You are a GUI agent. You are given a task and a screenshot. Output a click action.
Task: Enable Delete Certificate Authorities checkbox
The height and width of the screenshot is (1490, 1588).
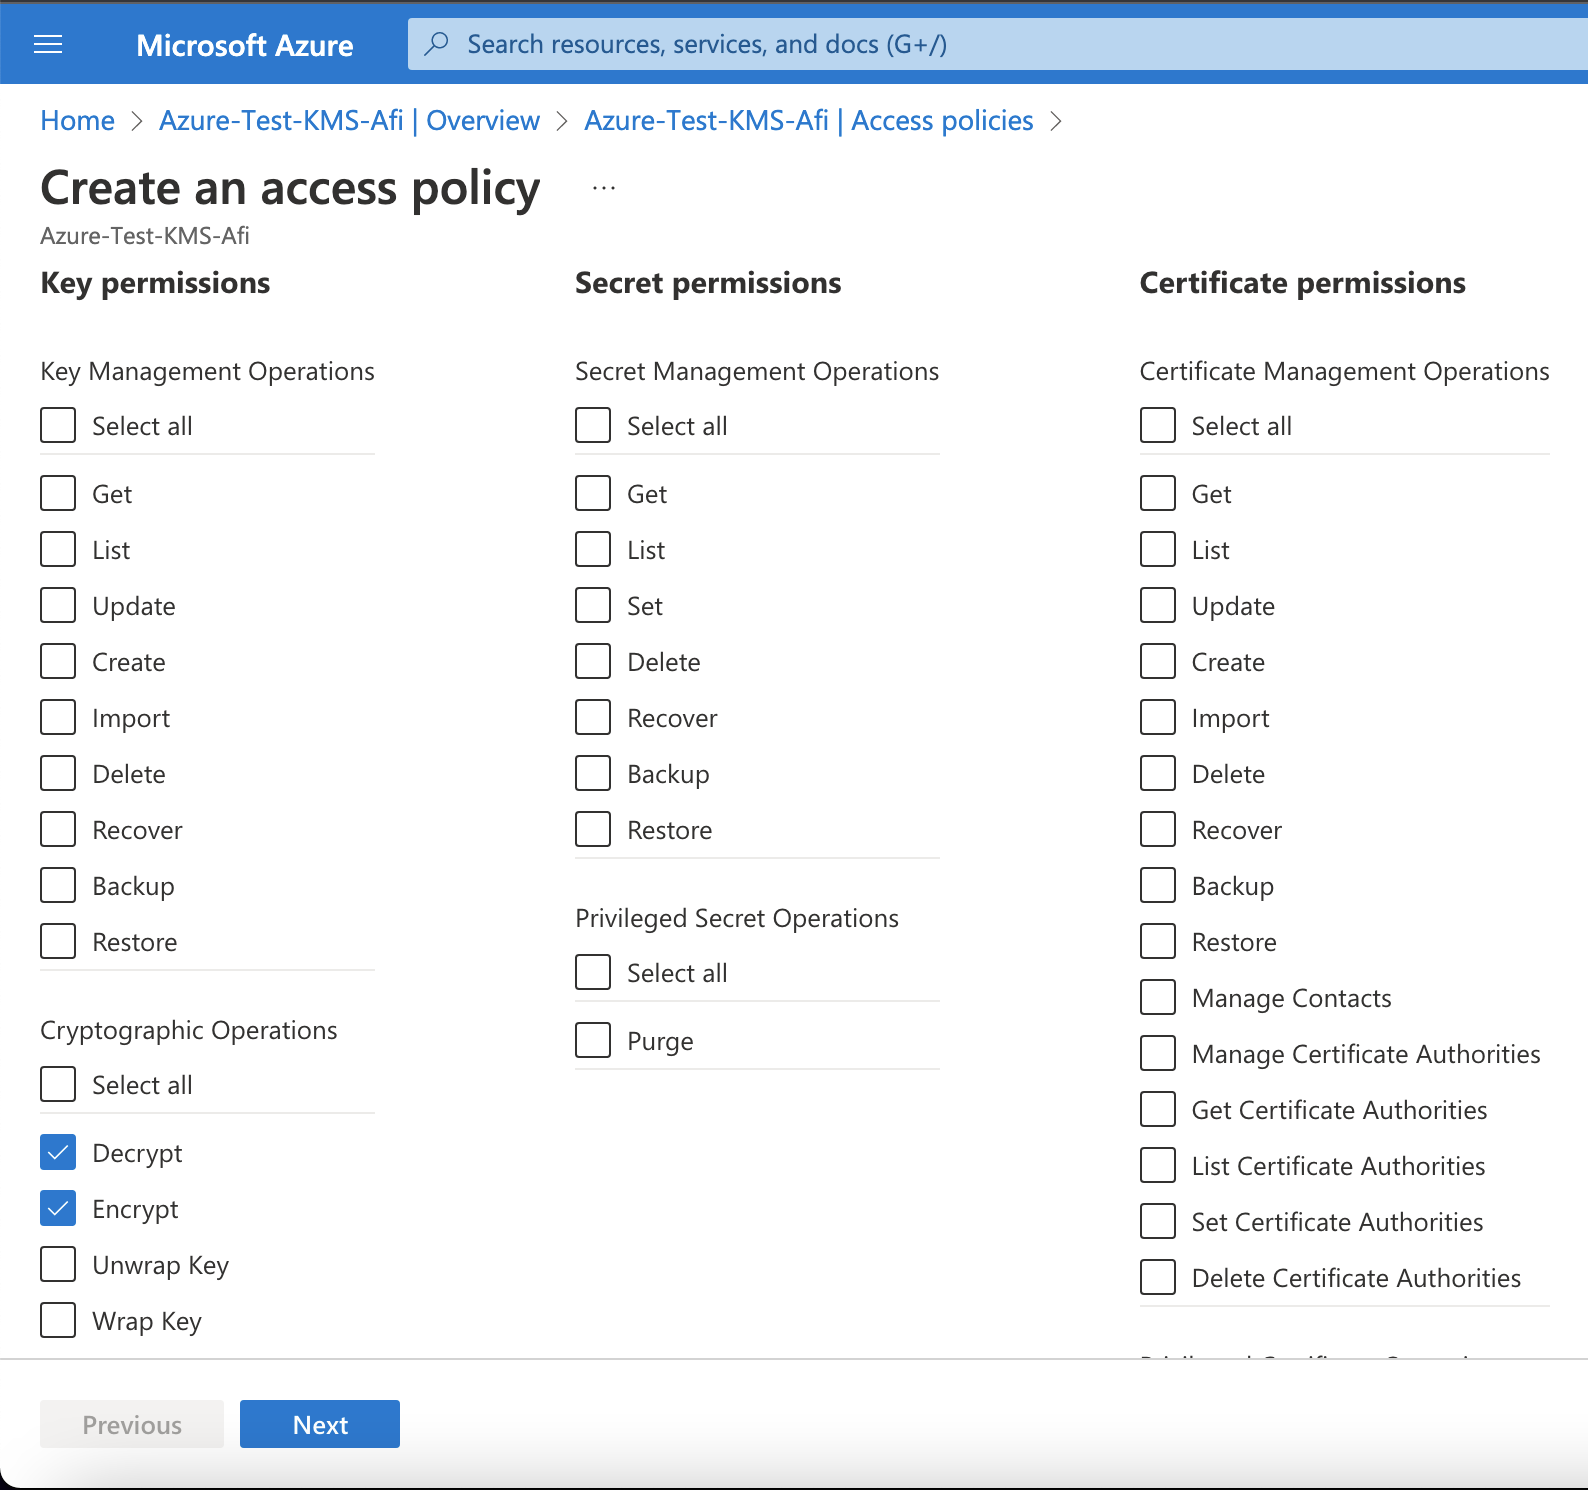click(1158, 1277)
